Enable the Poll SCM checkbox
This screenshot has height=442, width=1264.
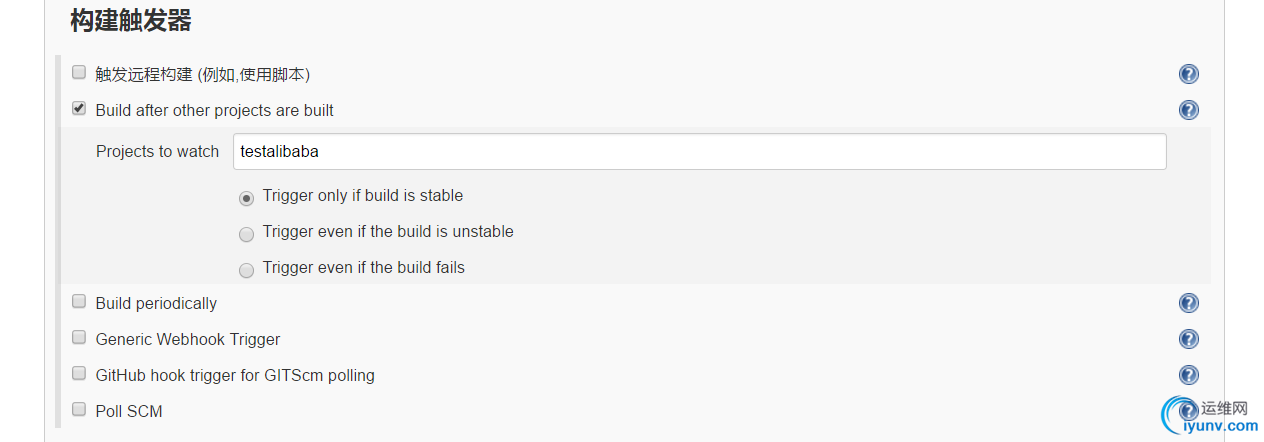click(79, 409)
